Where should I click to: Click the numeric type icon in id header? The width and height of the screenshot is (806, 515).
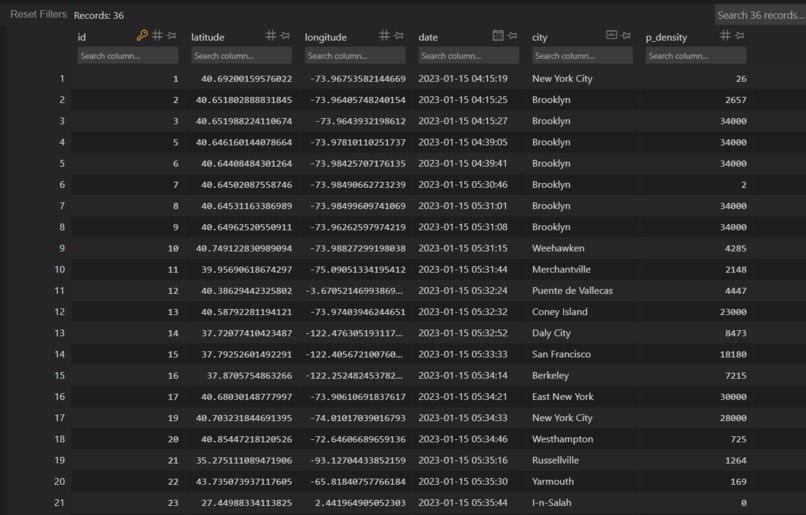(157, 35)
